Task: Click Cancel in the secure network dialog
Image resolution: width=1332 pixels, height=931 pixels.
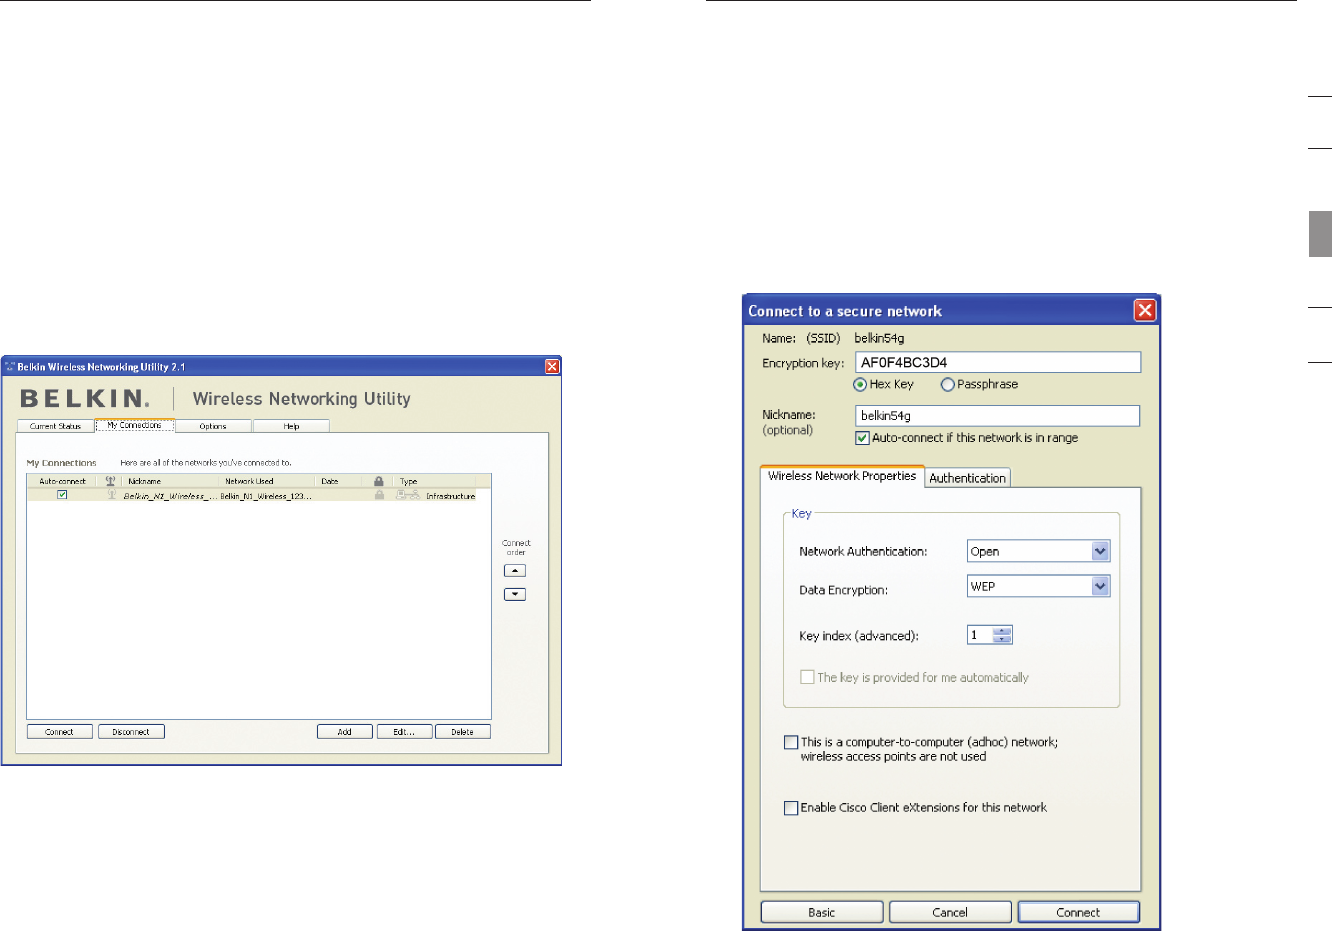Action: tap(950, 912)
